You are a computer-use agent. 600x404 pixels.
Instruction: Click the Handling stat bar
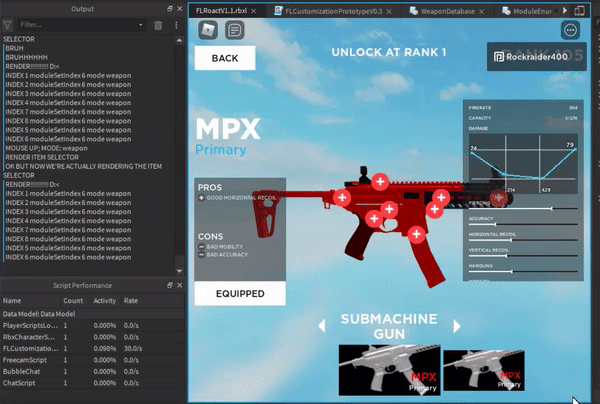point(523,271)
